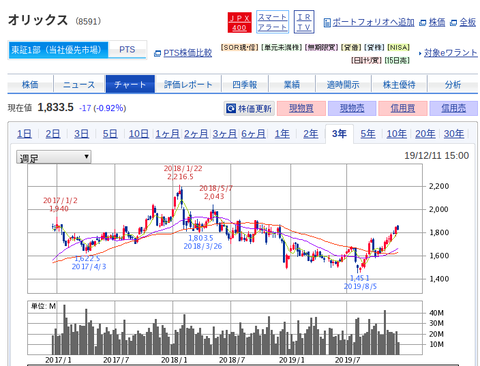Open the 分析 tab

(x=453, y=84)
